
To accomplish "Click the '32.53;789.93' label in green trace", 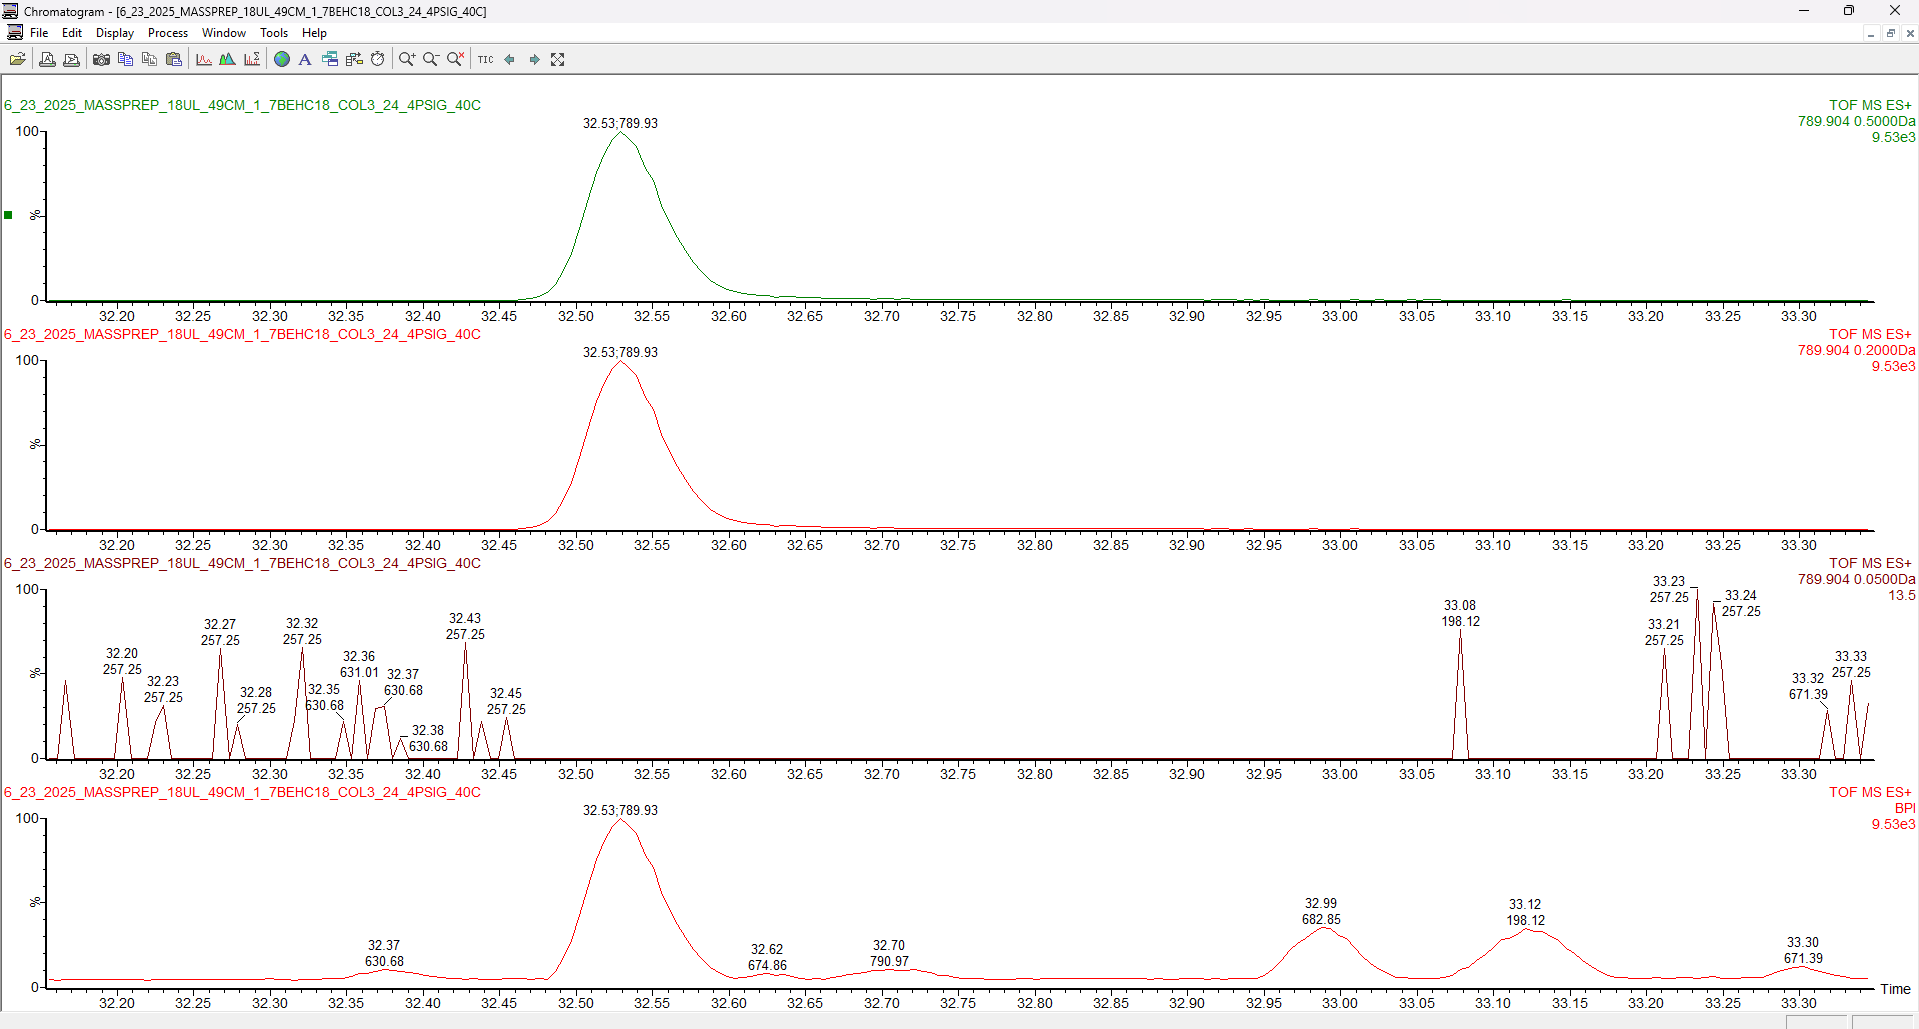I will pos(621,123).
